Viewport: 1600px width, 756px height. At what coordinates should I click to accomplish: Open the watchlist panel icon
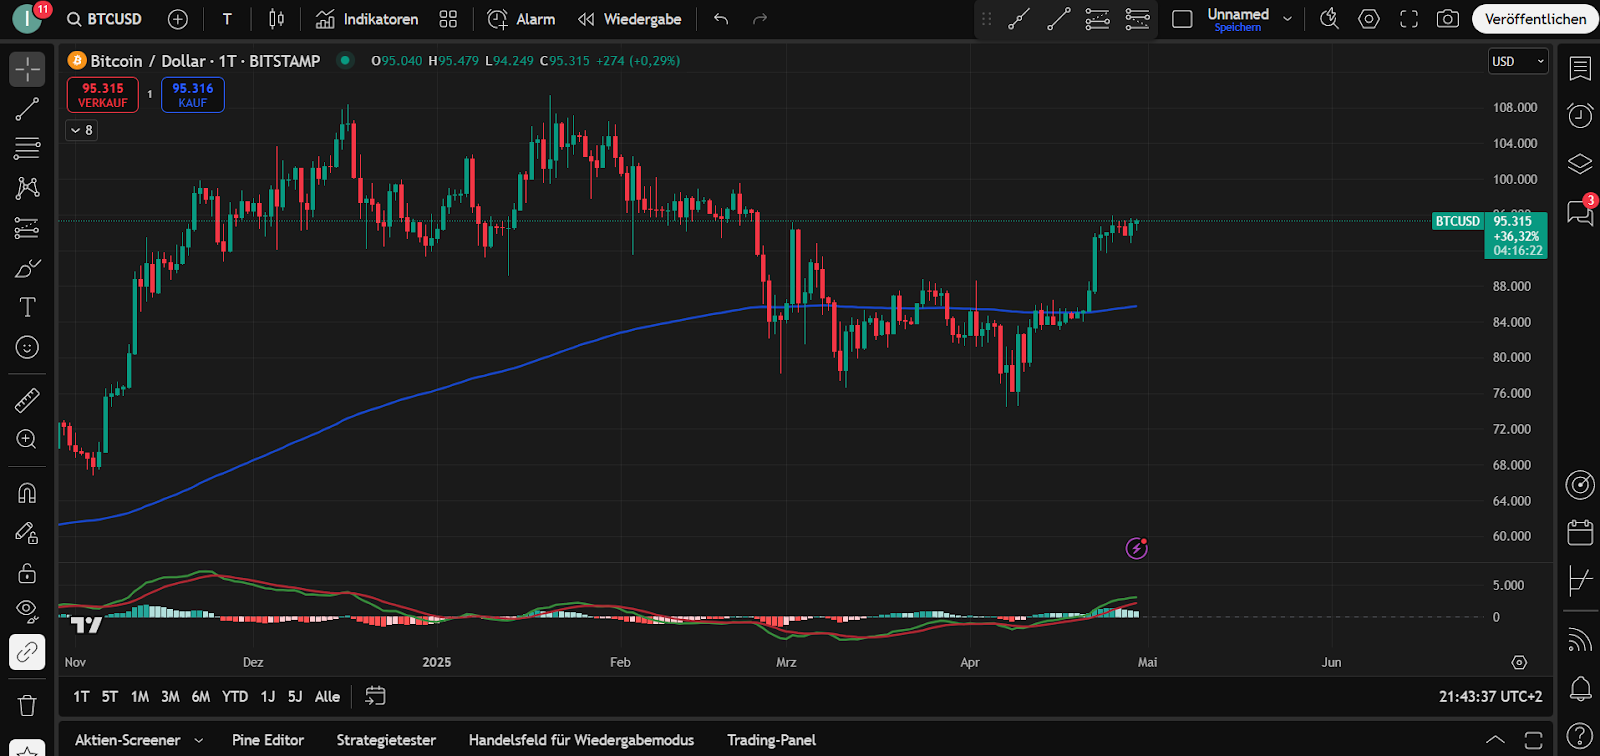tap(1580, 69)
